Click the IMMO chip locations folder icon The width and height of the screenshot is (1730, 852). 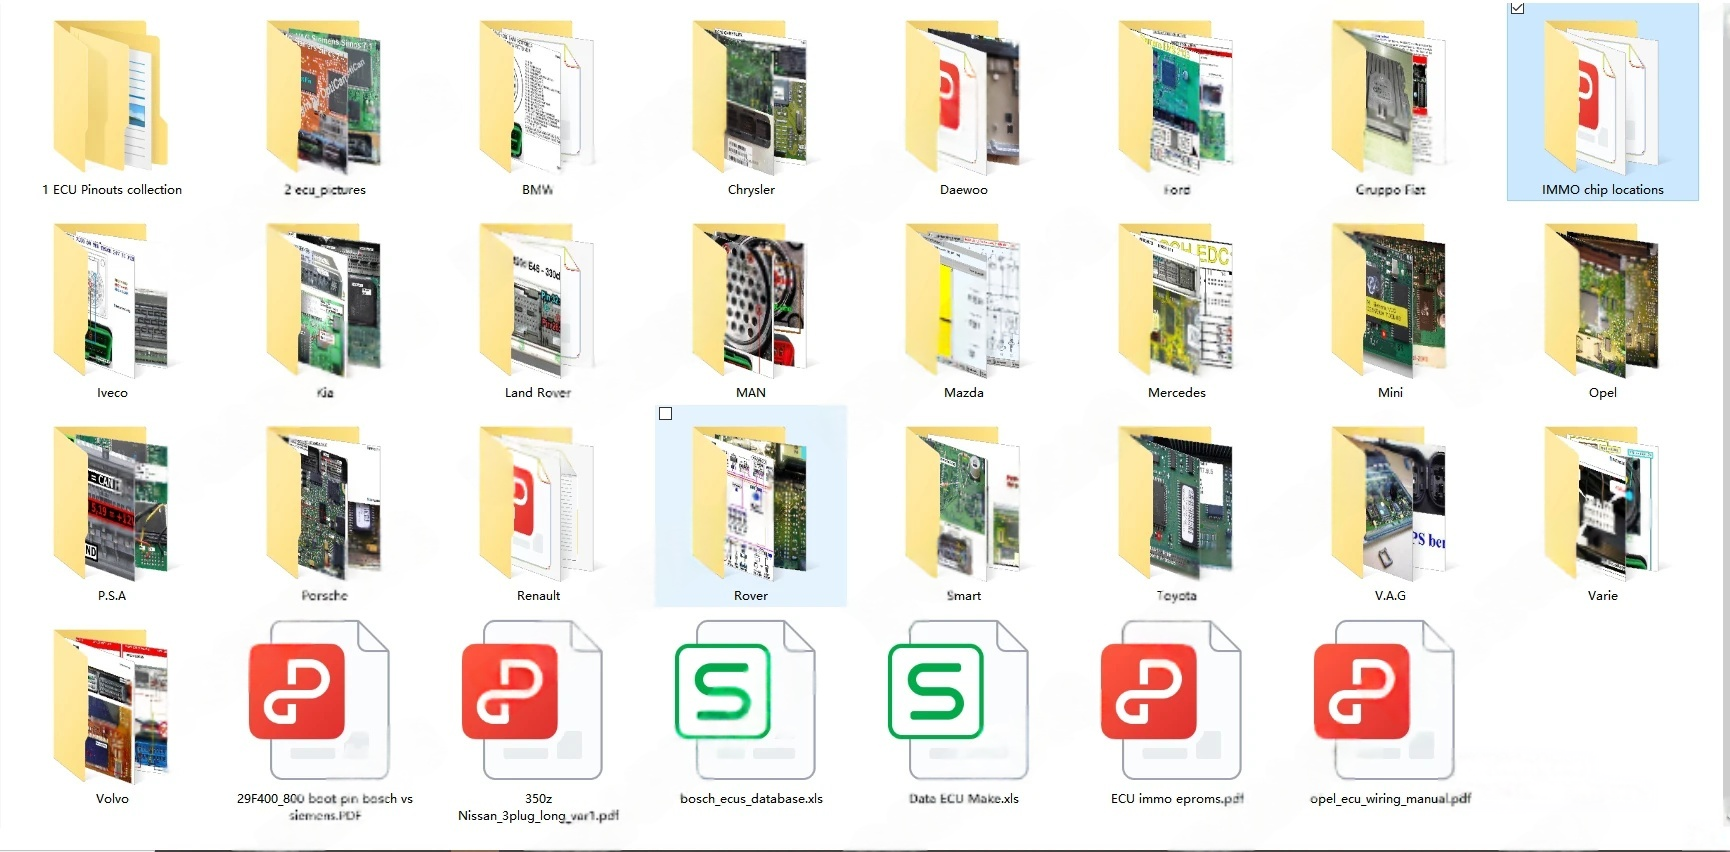(x=1603, y=97)
